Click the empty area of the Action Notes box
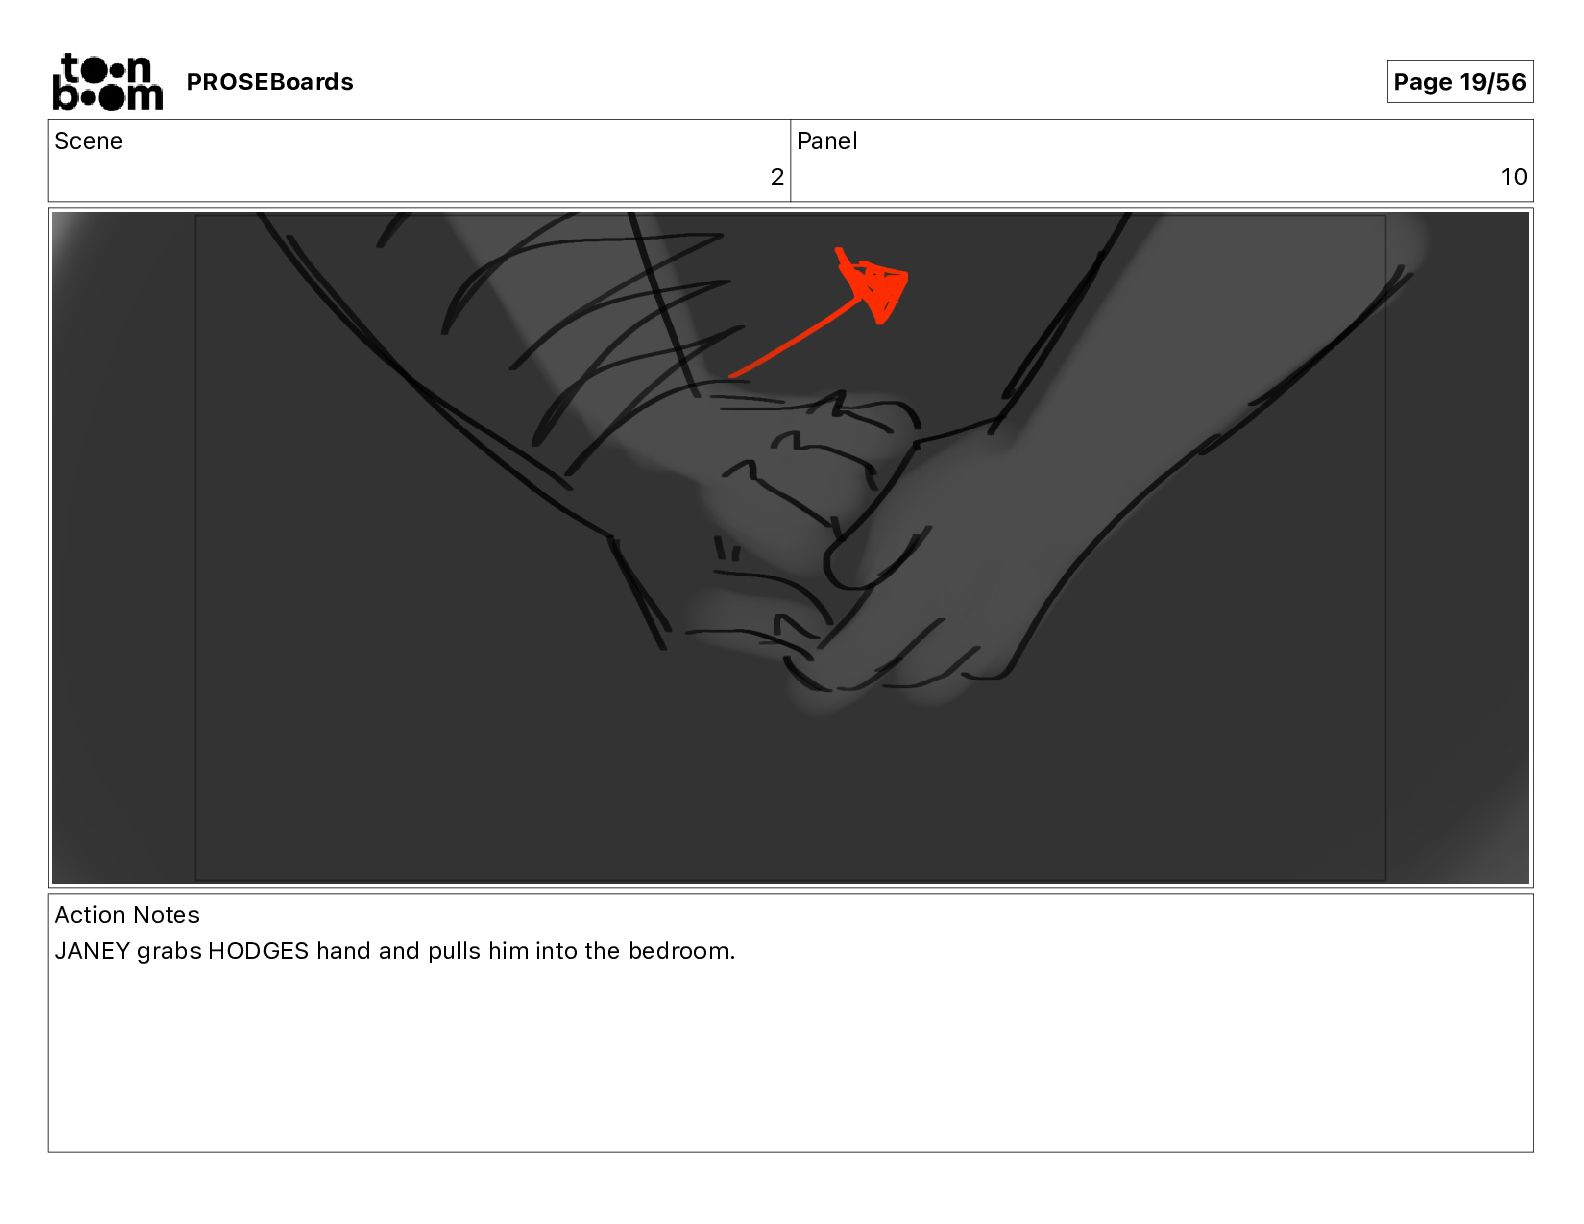This screenshot has width=1584, height=1224. pos(790,1060)
